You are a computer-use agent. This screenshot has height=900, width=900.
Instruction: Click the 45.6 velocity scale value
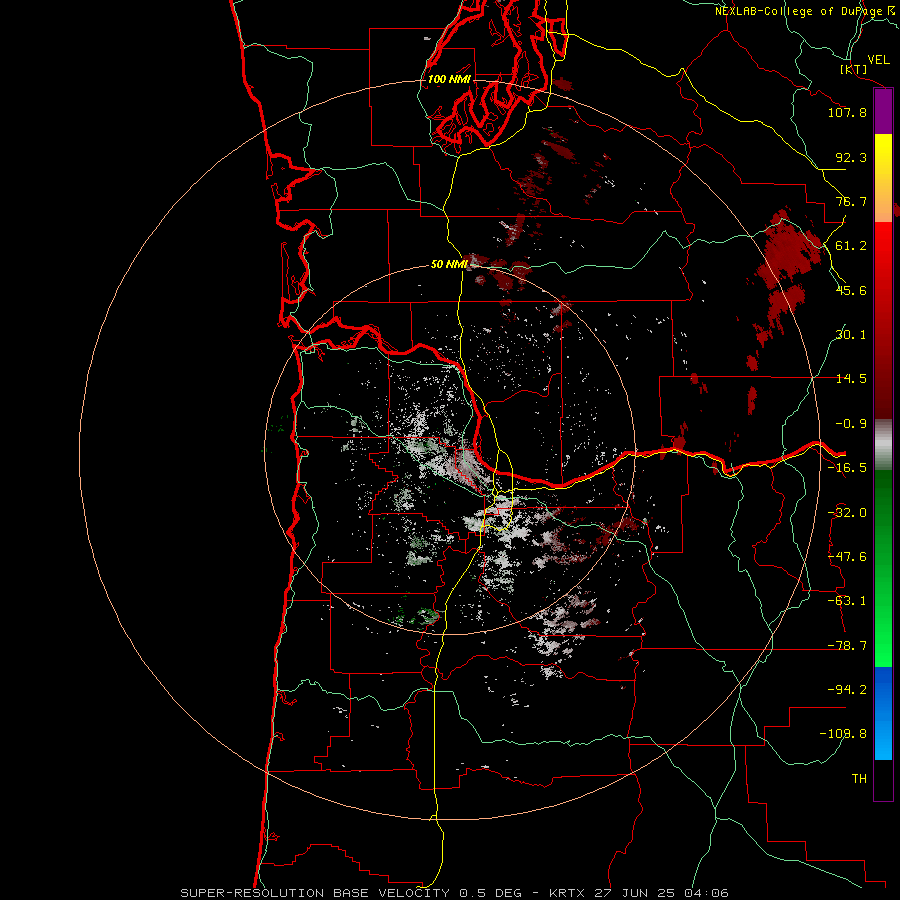click(x=851, y=290)
